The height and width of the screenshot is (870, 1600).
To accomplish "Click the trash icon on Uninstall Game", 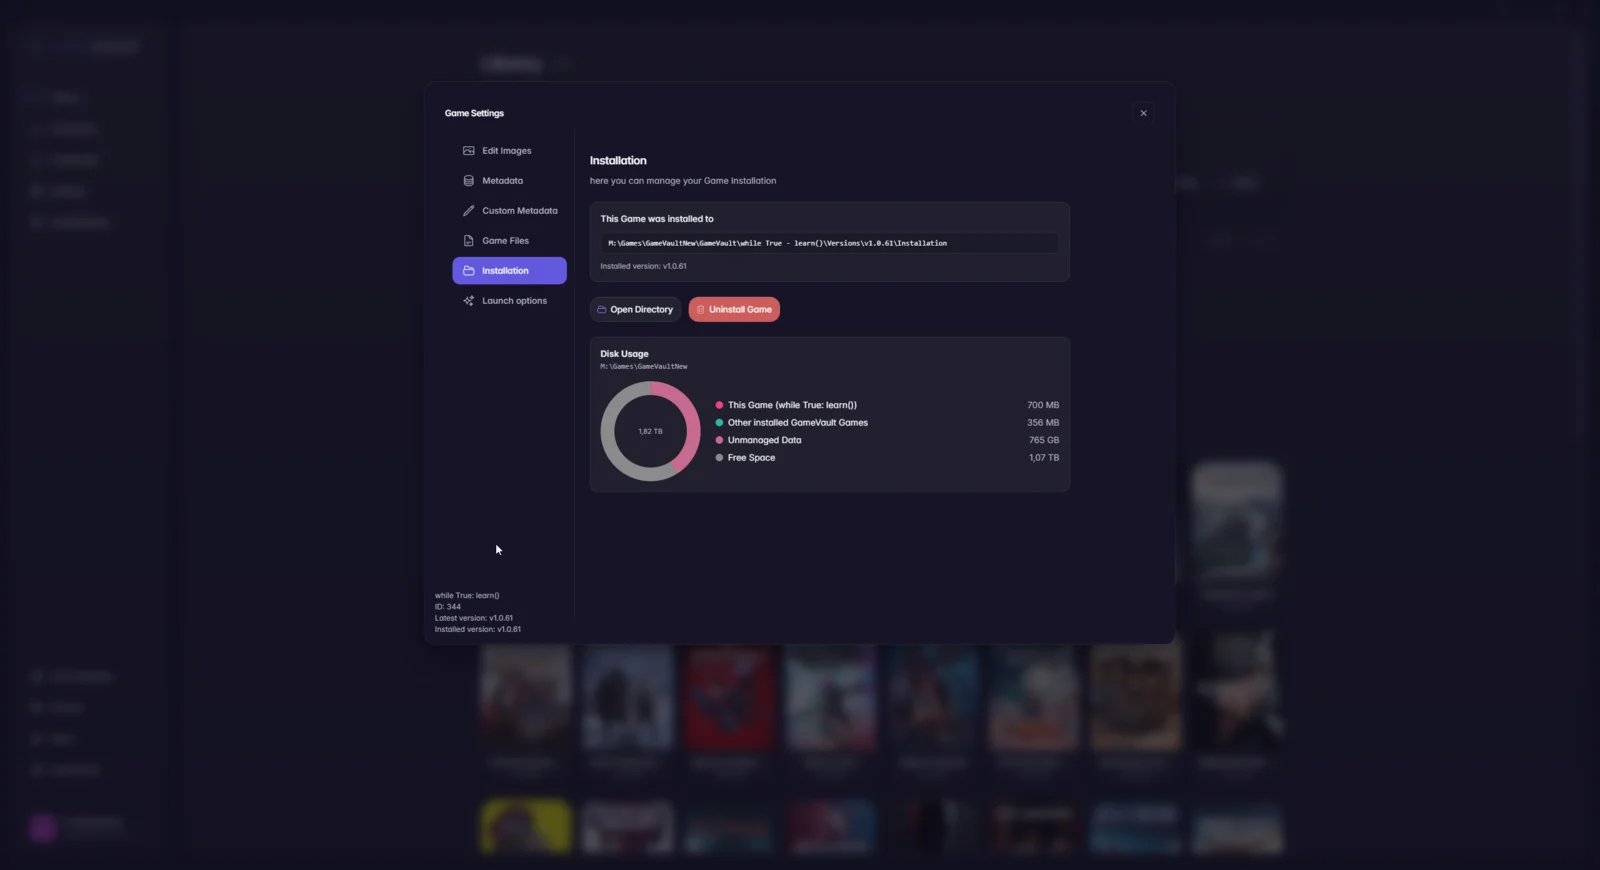I will coord(700,310).
